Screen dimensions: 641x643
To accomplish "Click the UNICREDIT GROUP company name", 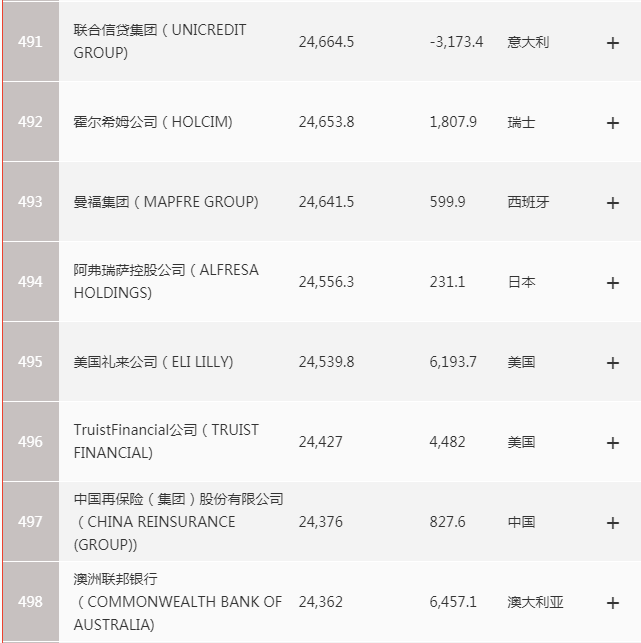I will pyautogui.click(x=160, y=41).
